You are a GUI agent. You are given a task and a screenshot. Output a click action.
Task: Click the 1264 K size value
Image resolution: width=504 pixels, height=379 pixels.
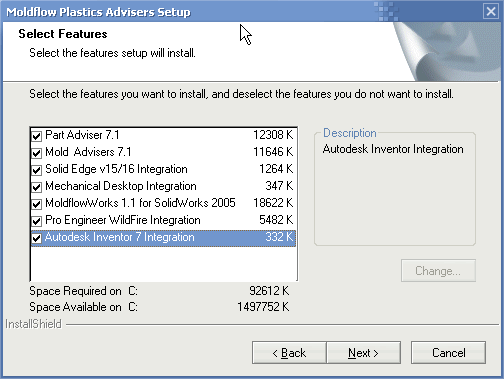pyautogui.click(x=276, y=169)
